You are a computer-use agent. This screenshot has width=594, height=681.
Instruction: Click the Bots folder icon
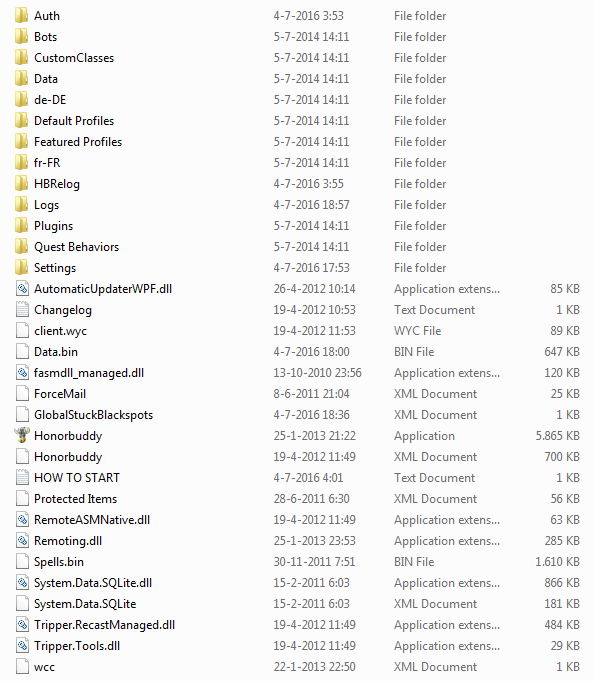[22, 36]
